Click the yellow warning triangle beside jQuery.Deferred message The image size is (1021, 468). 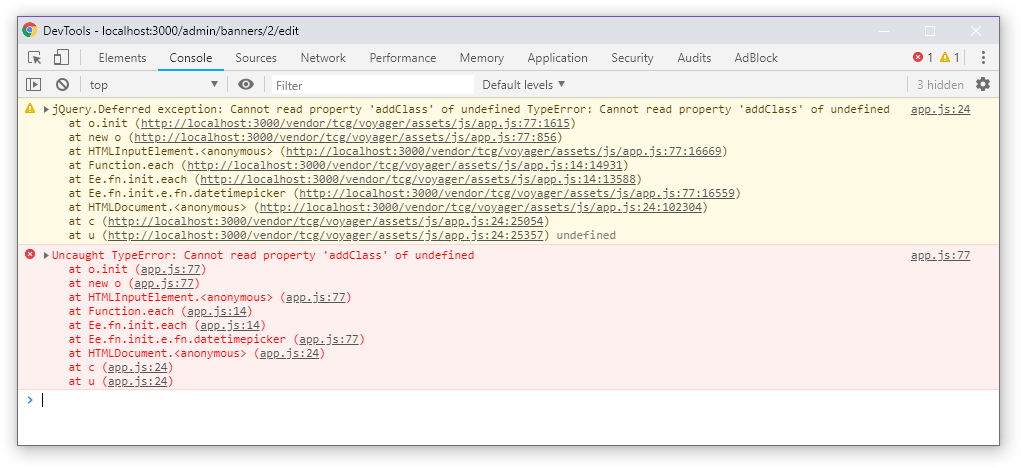pos(30,109)
